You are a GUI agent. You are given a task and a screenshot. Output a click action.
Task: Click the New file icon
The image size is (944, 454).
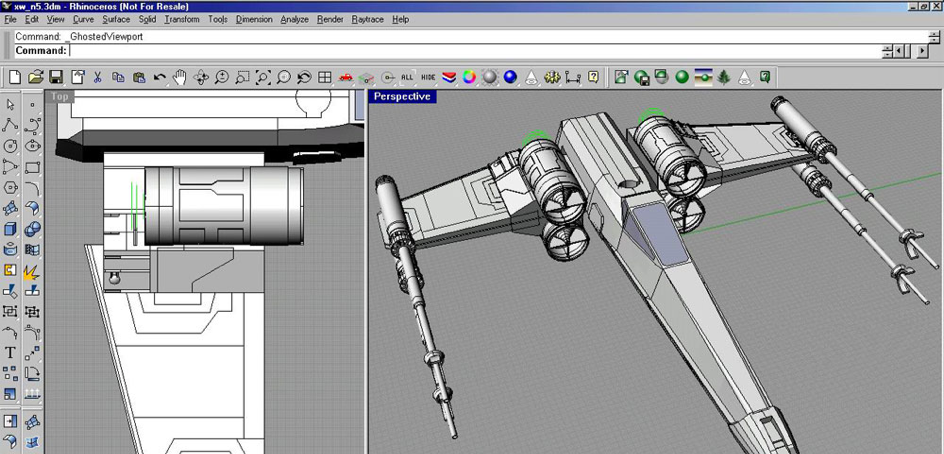tap(15, 77)
